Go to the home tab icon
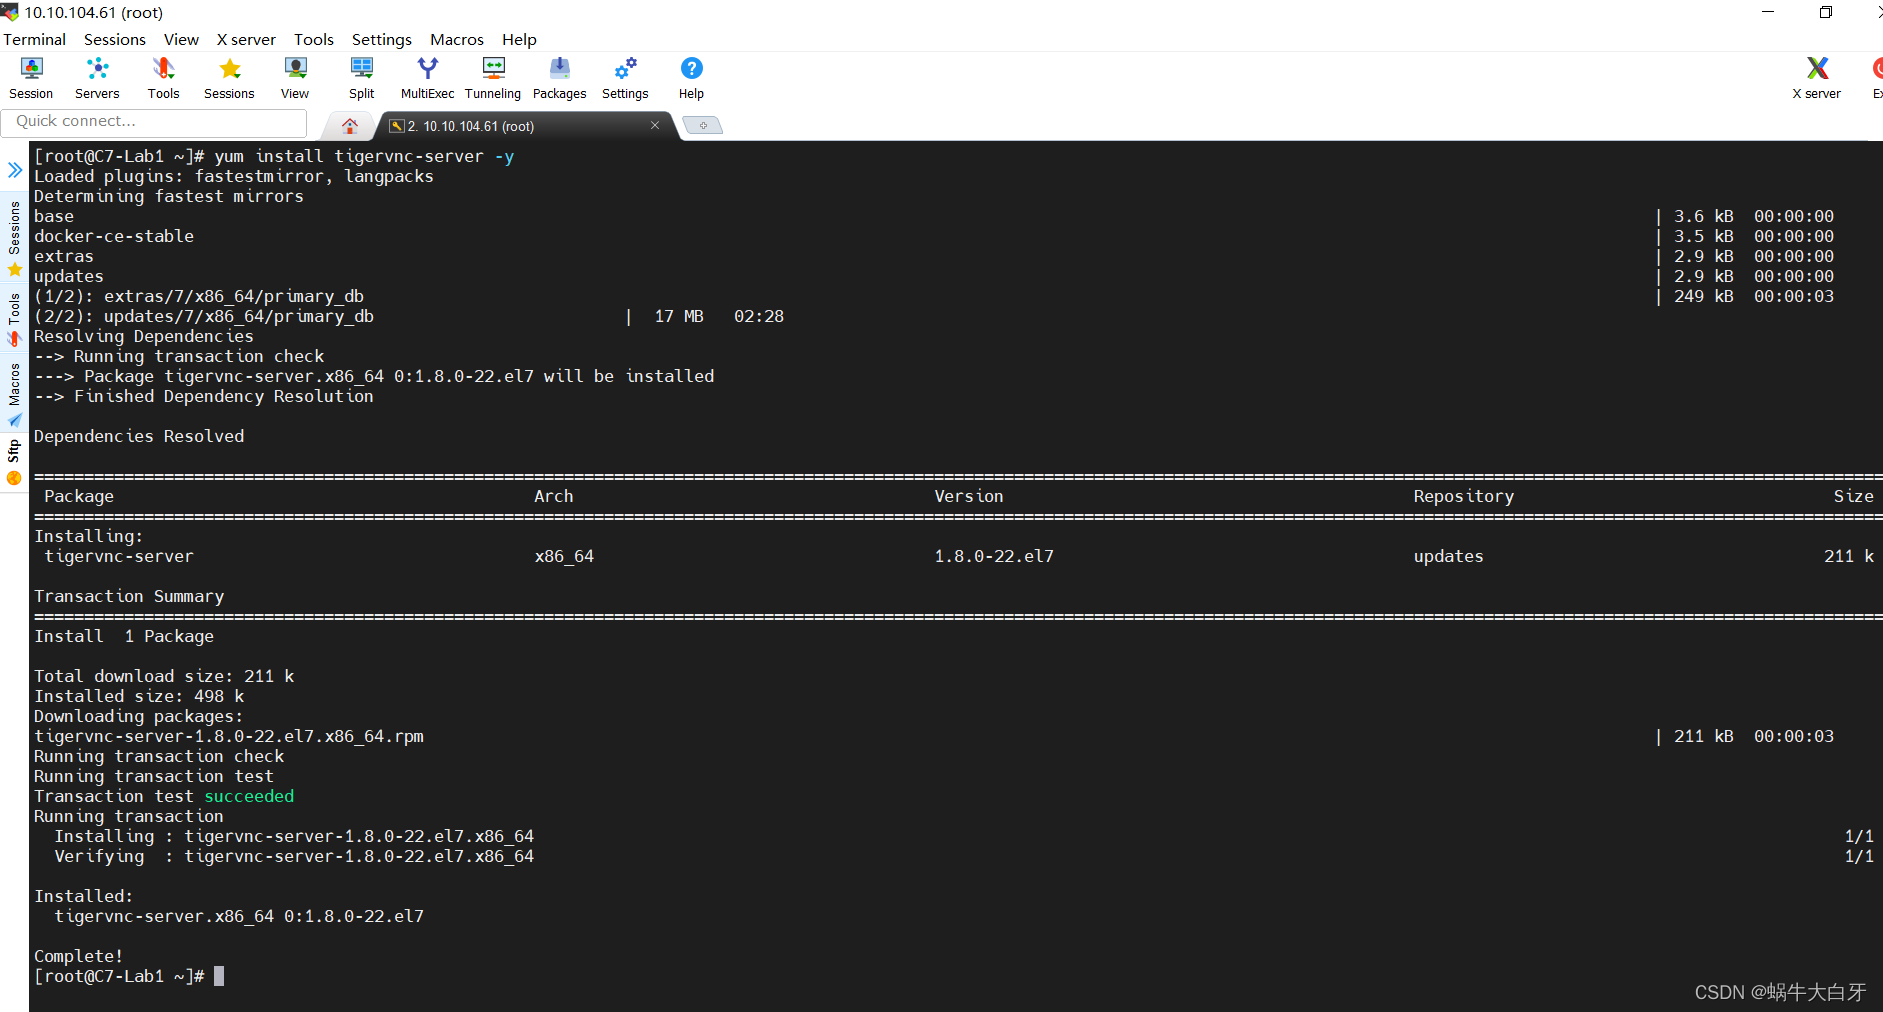The image size is (1883, 1012). point(350,126)
